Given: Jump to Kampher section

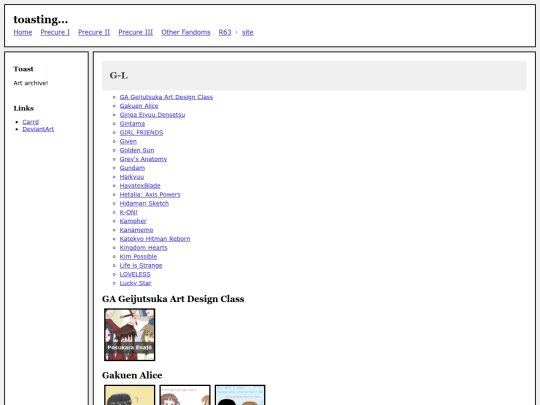Looking at the screenshot, I should pyautogui.click(x=133, y=221).
